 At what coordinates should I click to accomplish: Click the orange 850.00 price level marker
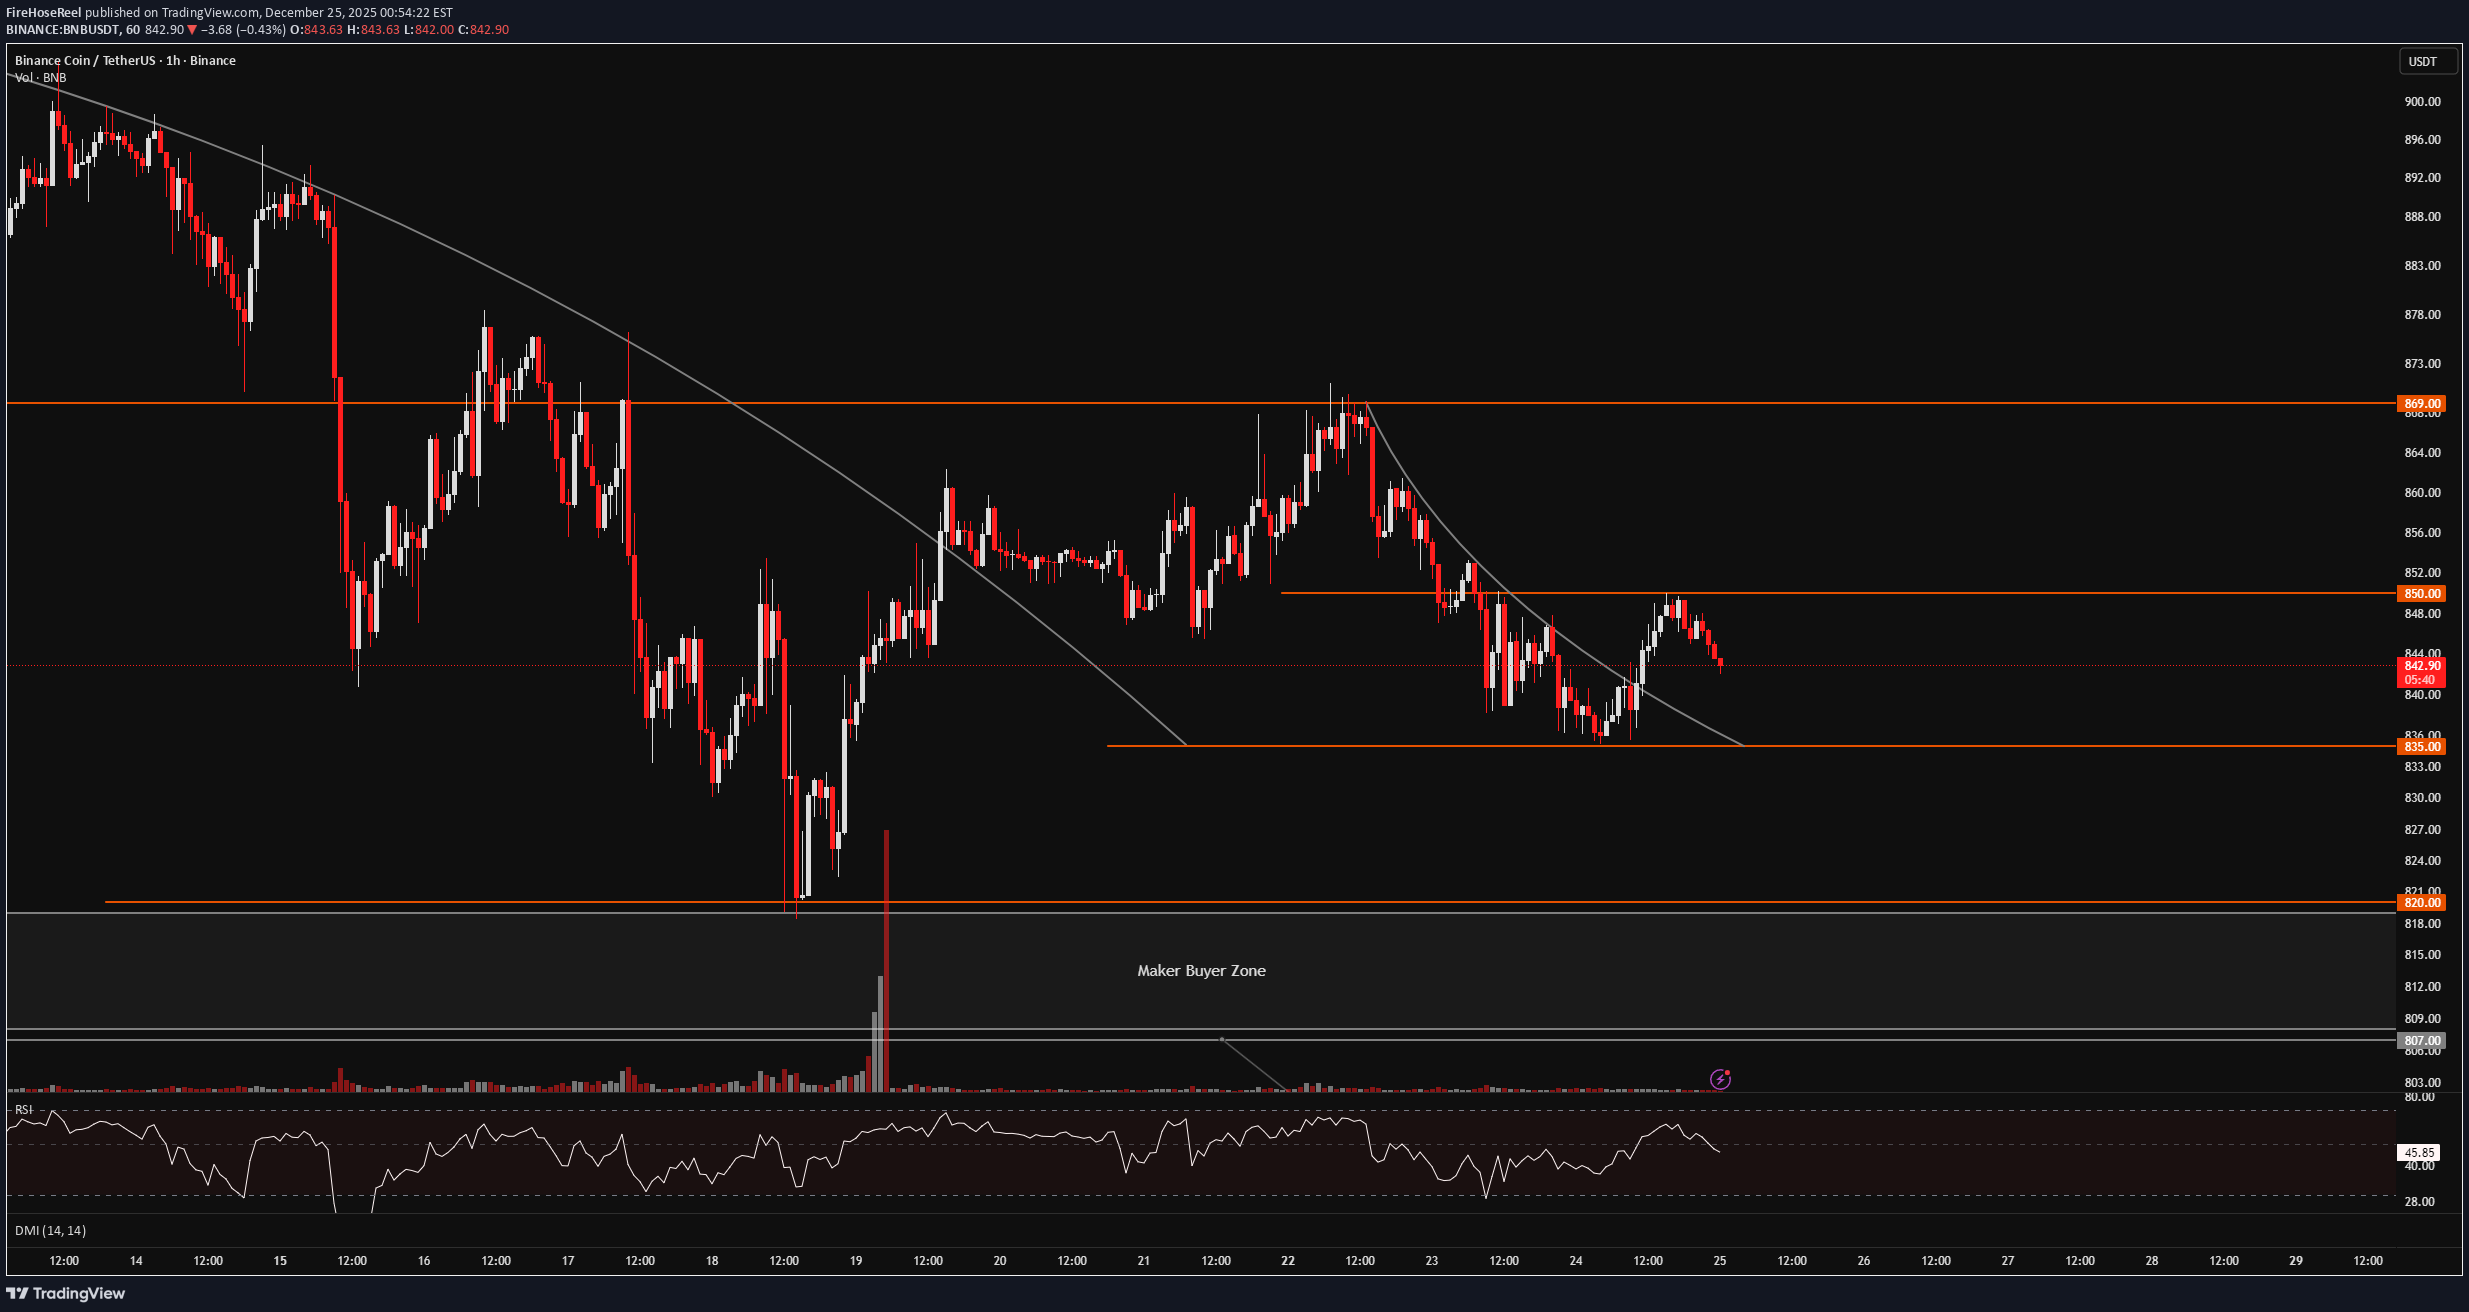(x=2423, y=593)
